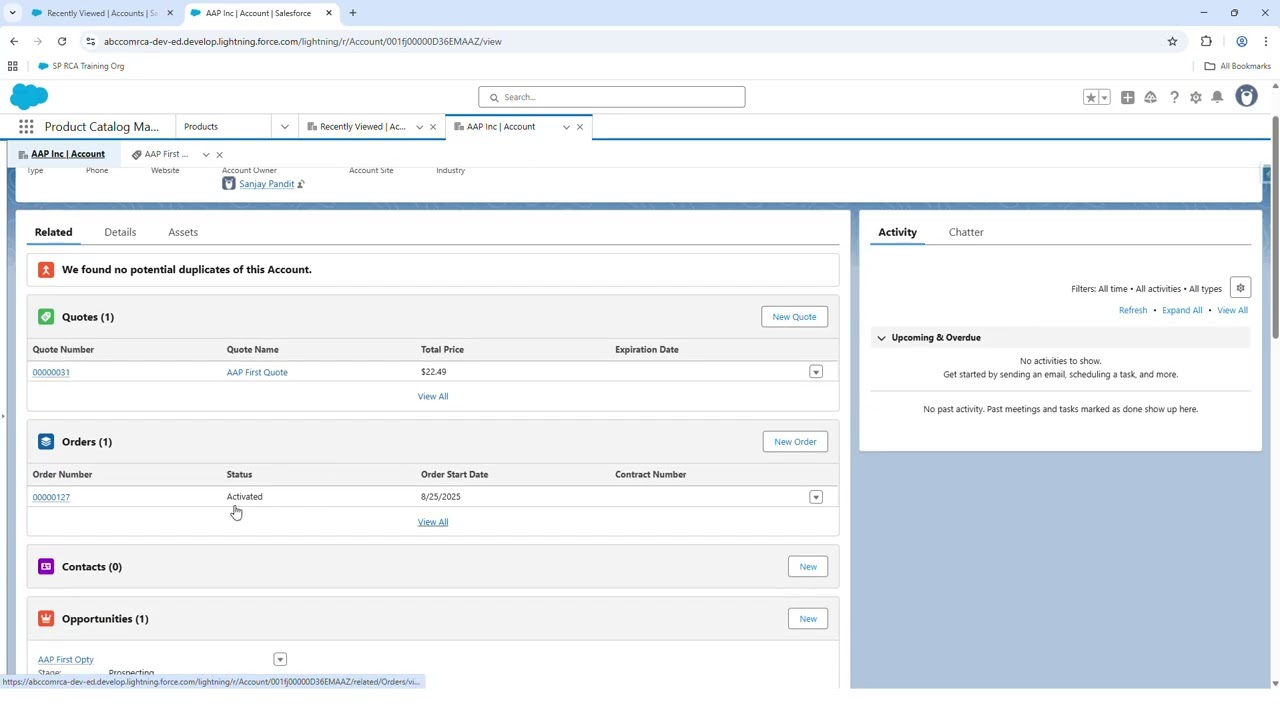This screenshot has height=720, width=1280.
Task: Click the Sanjay Pandit owner avatar icon
Action: click(229, 184)
